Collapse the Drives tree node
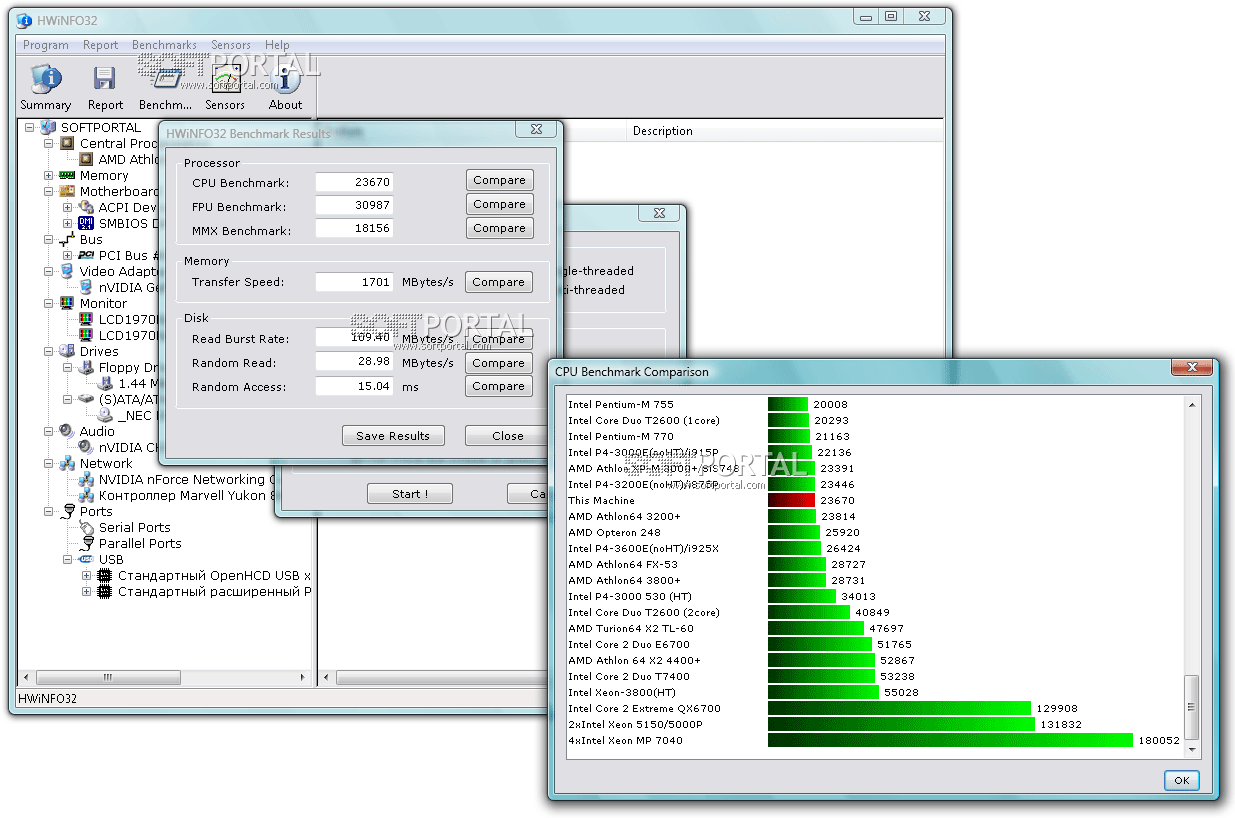 [x=48, y=351]
